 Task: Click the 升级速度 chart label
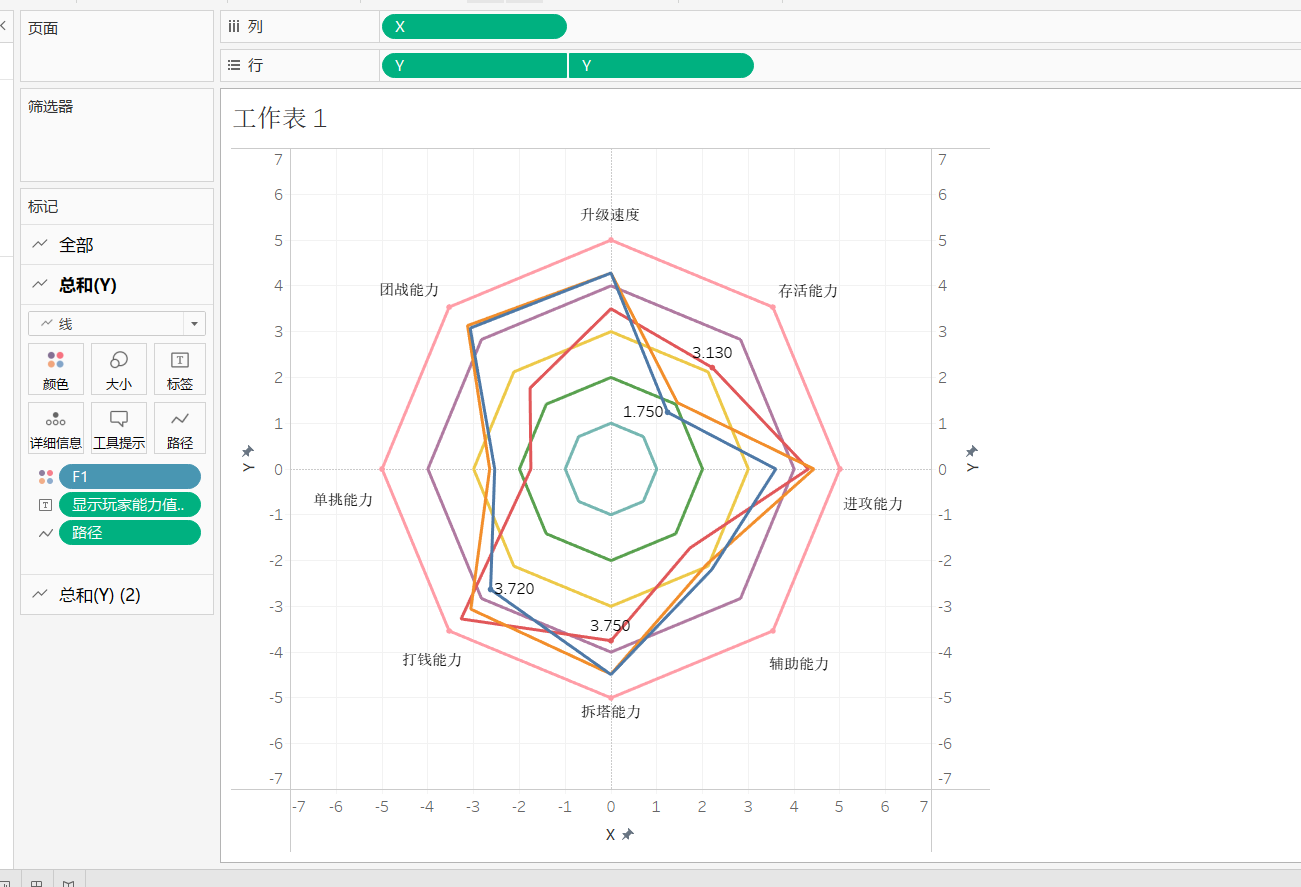coord(610,214)
